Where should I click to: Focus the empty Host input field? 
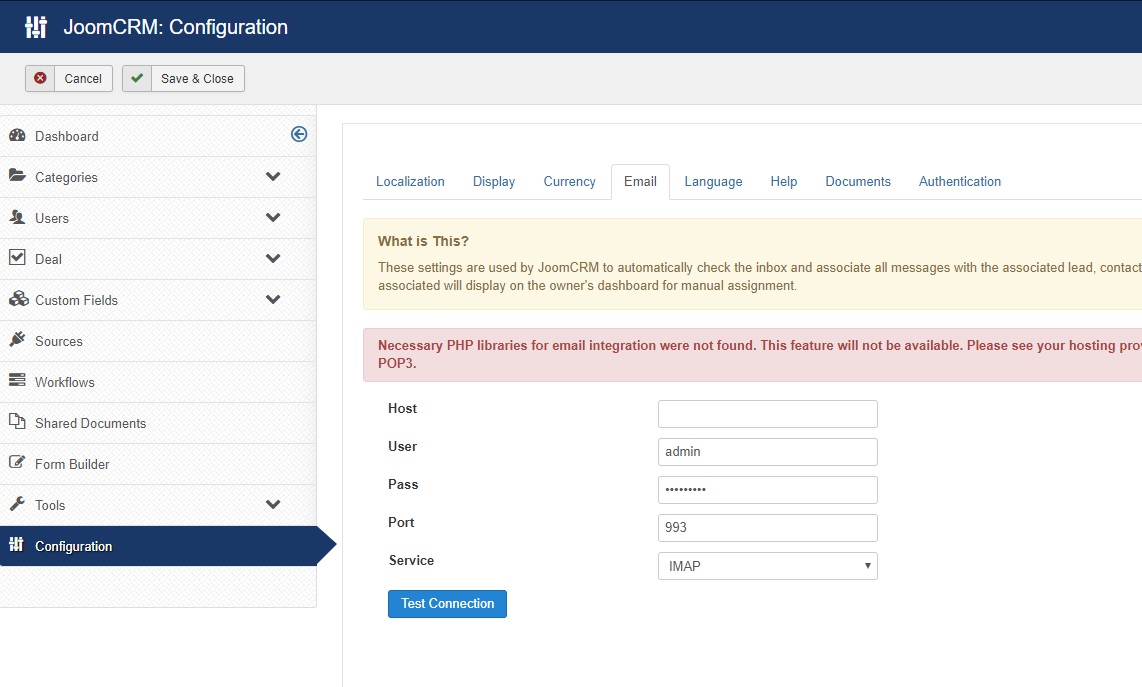tap(768, 414)
